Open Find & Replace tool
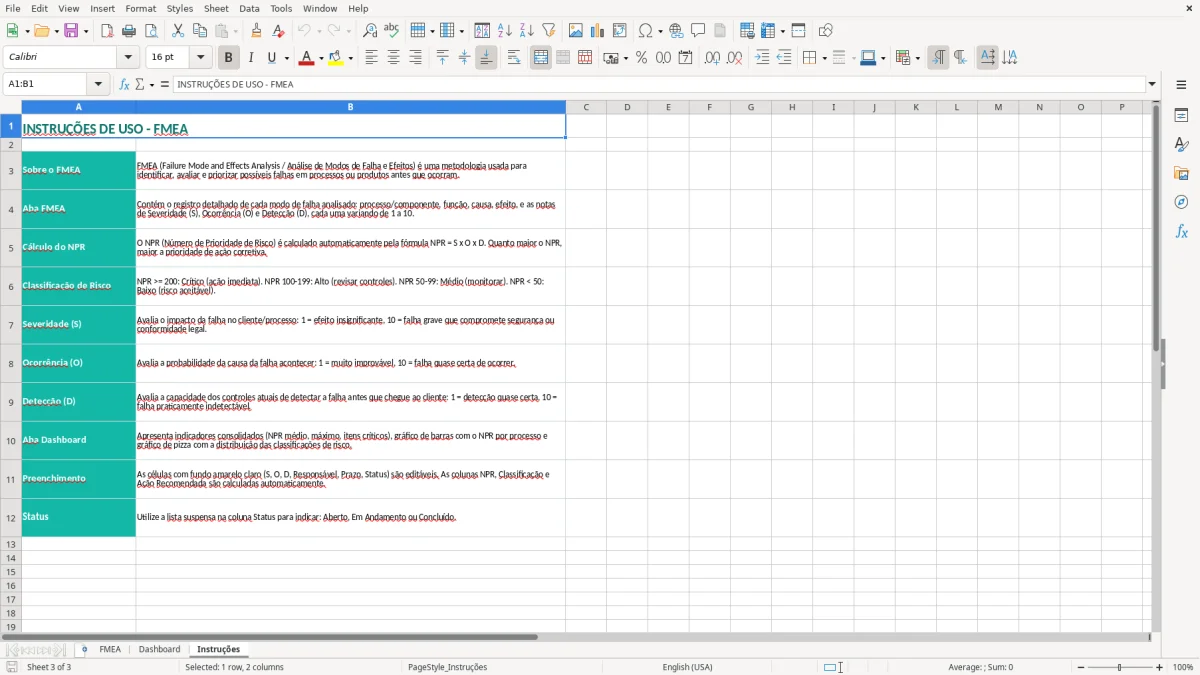This screenshot has width=1200, height=675. tap(370, 31)
